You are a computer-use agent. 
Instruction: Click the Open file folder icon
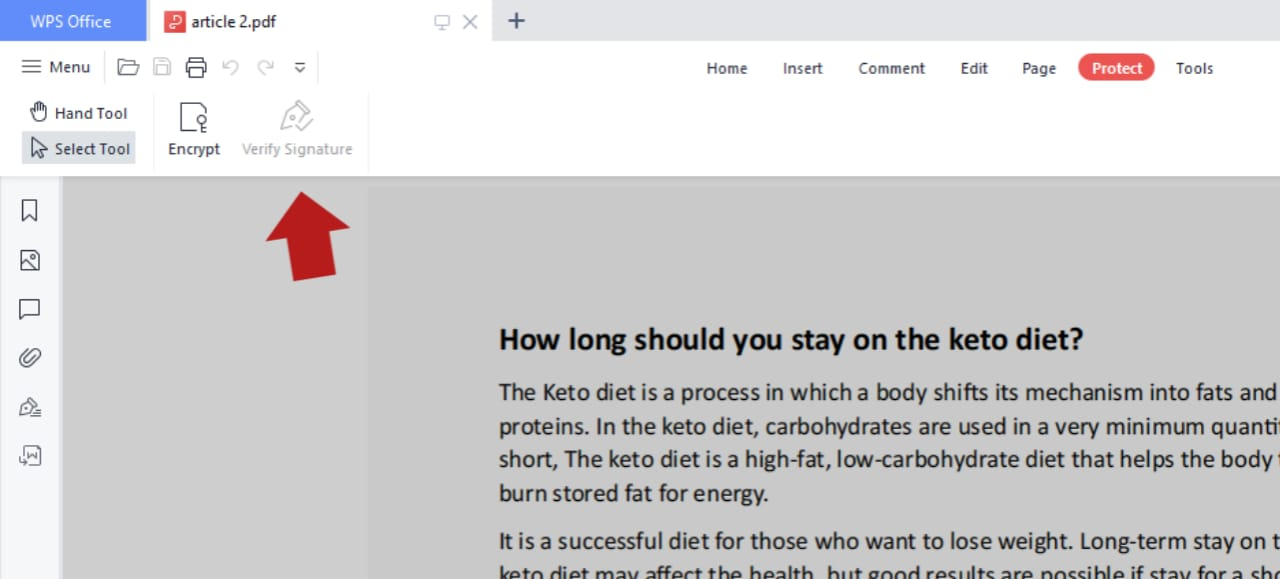tap(128, 67)
